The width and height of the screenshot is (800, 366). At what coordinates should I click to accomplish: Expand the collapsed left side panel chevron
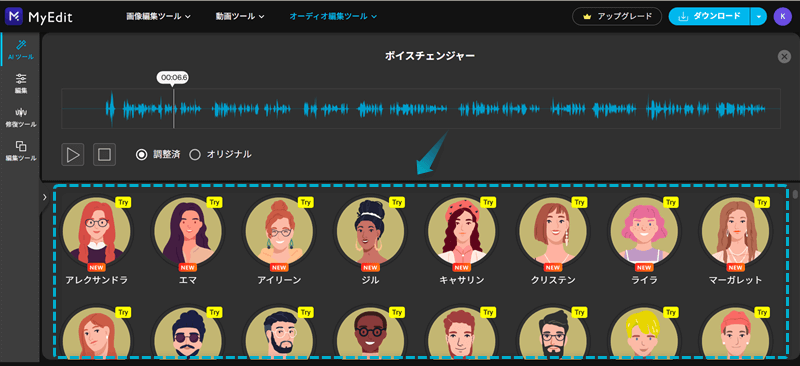pos(44,197)
